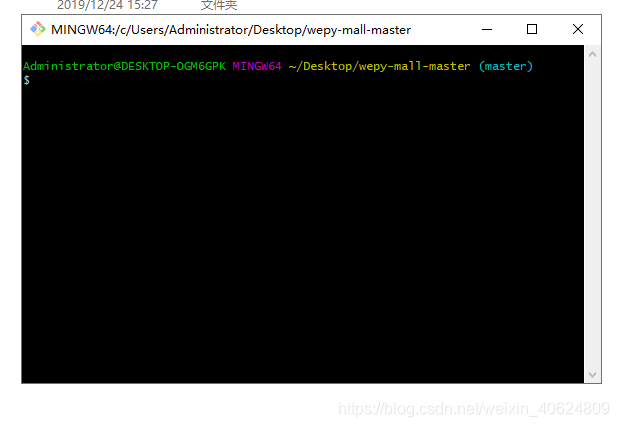
Task: Minimize the MINGW64 terminal window
Action: coord(487,29)
